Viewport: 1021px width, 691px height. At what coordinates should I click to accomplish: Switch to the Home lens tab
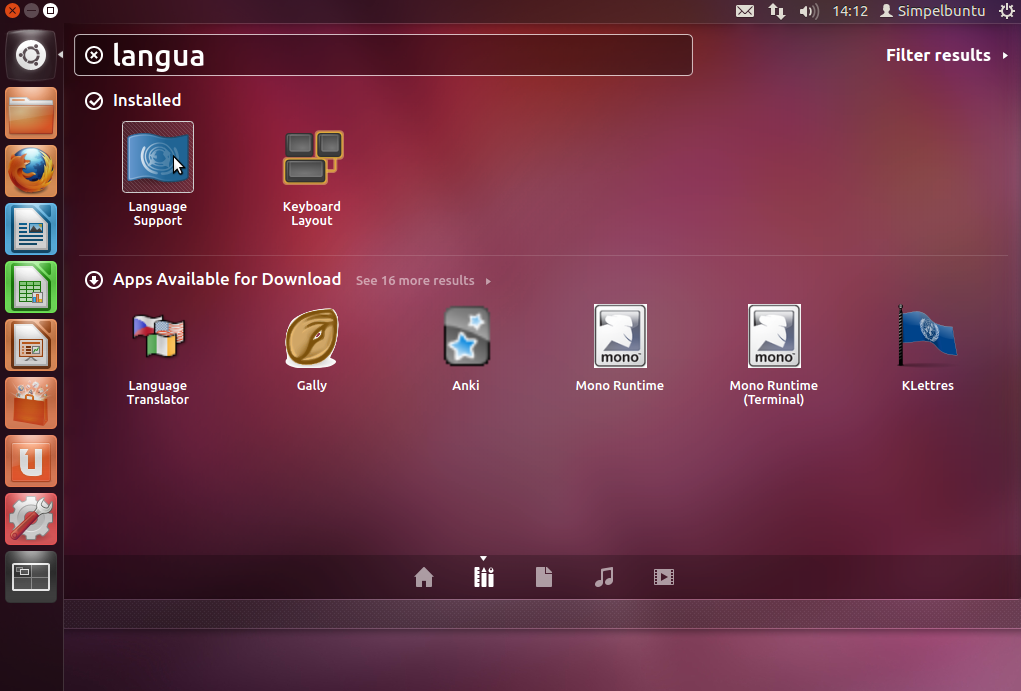[x=424, y=577]
